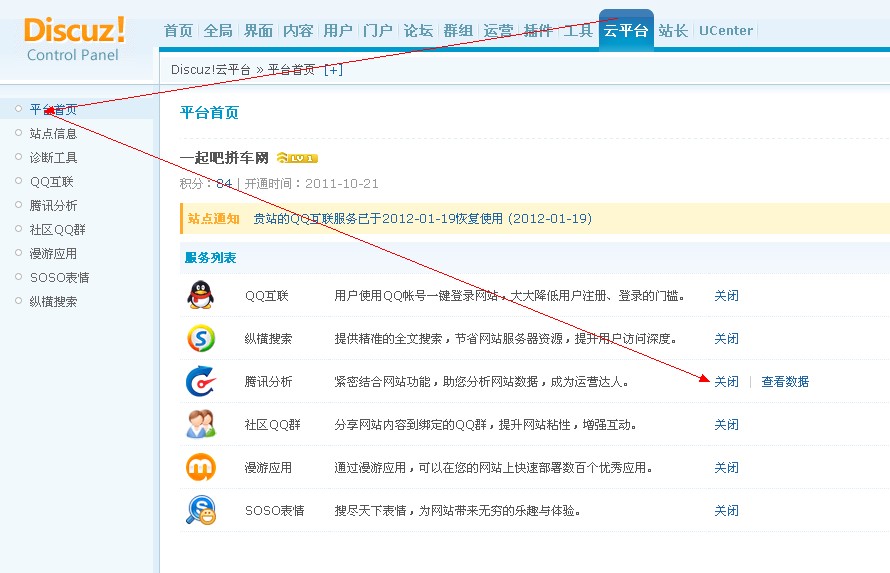The image size is (890, 573).
Task: Select 平台首页 in the sidebar
Action: [x=53, y=109]
